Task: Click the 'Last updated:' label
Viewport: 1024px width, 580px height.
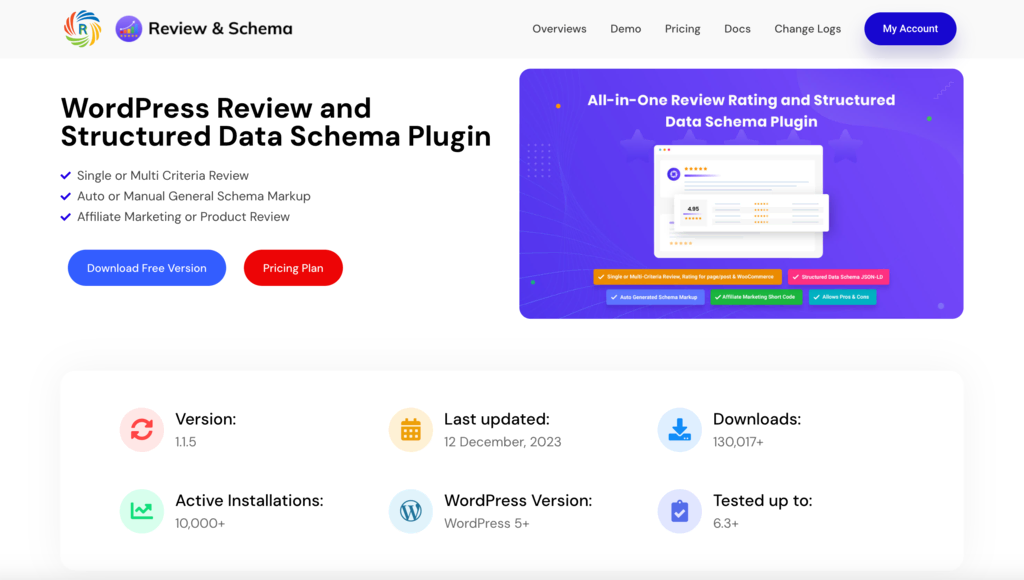Action: click(x=497, y=419)
